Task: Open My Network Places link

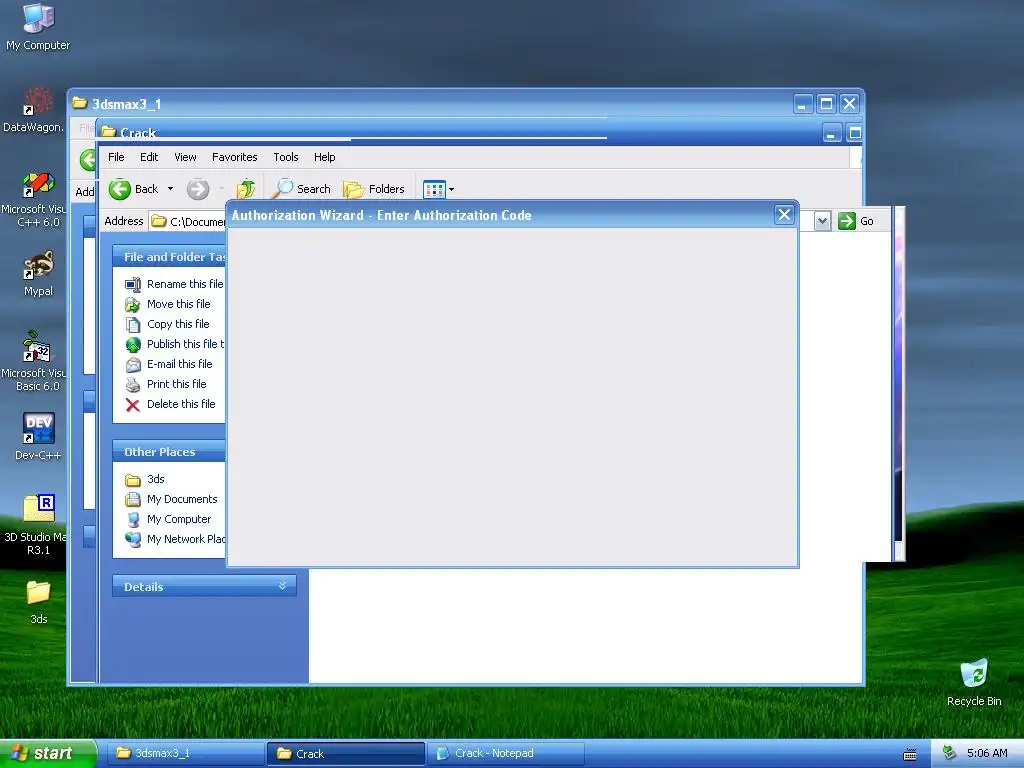Action: [x=175, y=539]
